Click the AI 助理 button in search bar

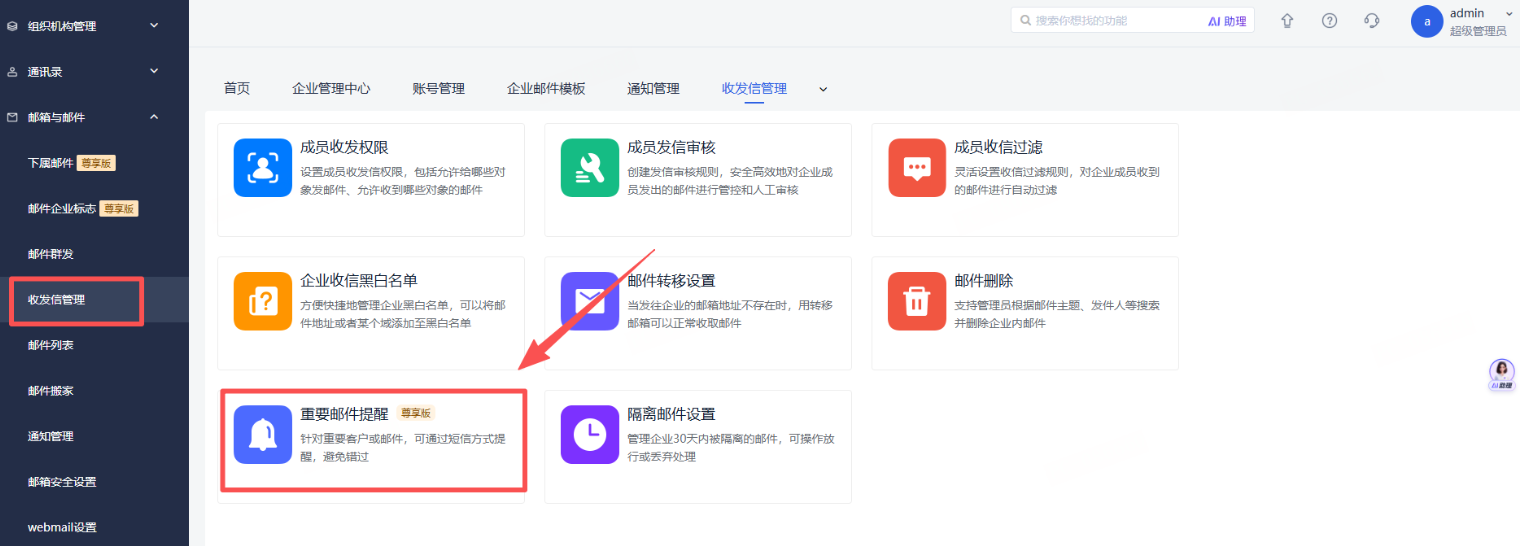pos(1227,21)
